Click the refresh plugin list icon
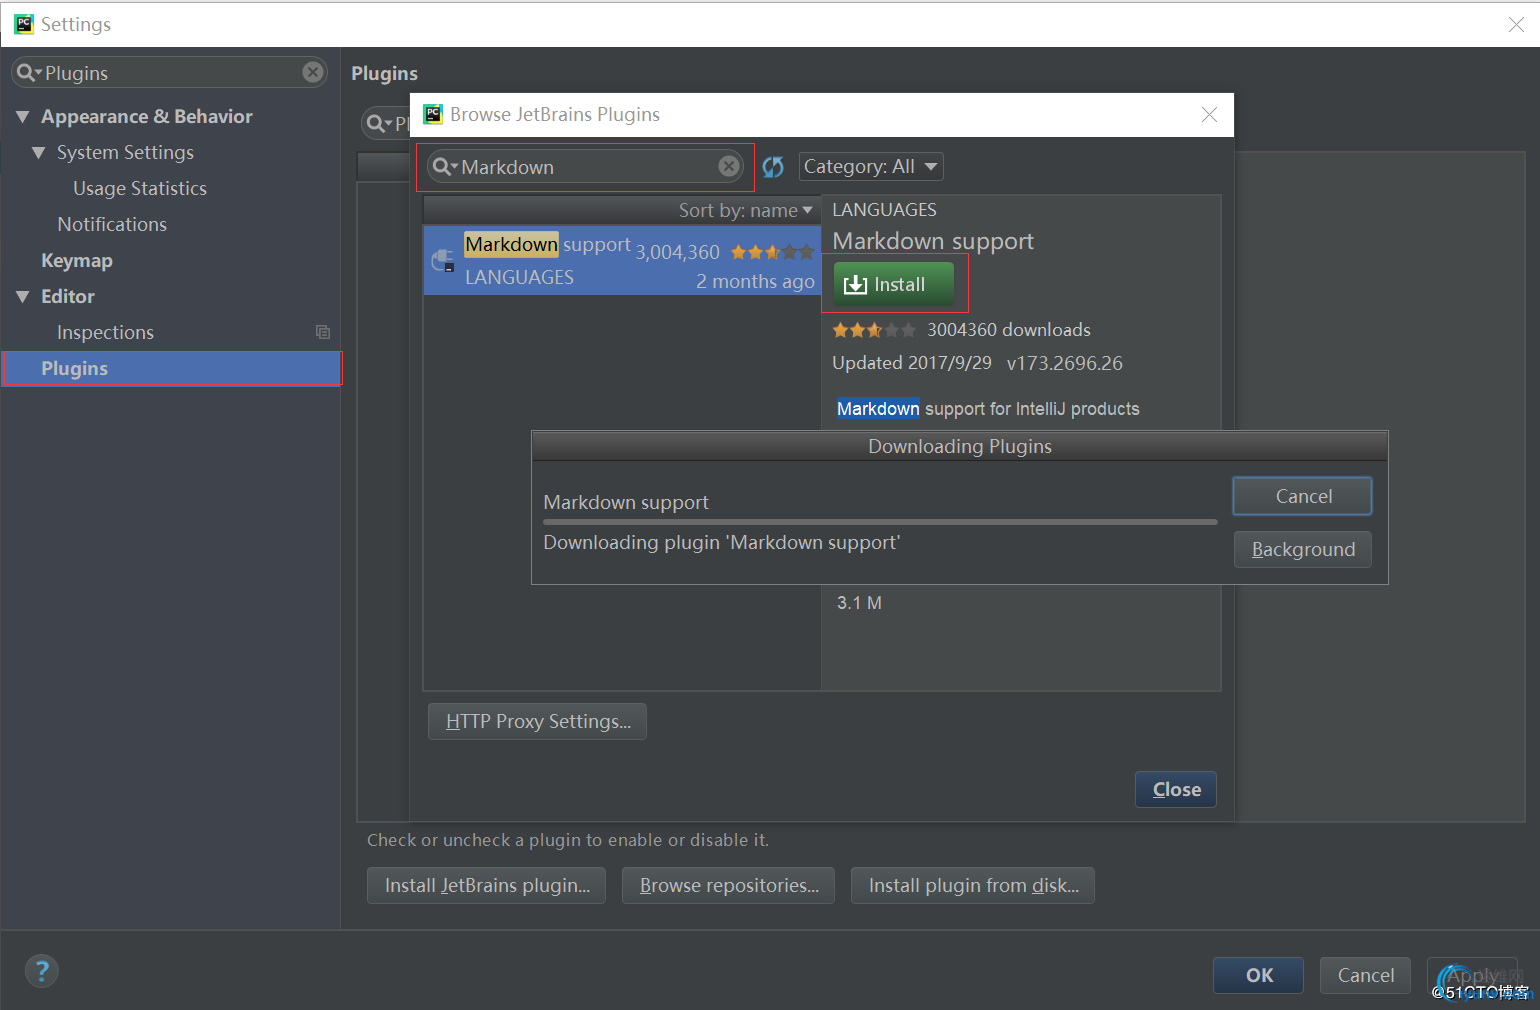Image resolution: width=1540 pixels, height=1010 pixels. [773, 166]
